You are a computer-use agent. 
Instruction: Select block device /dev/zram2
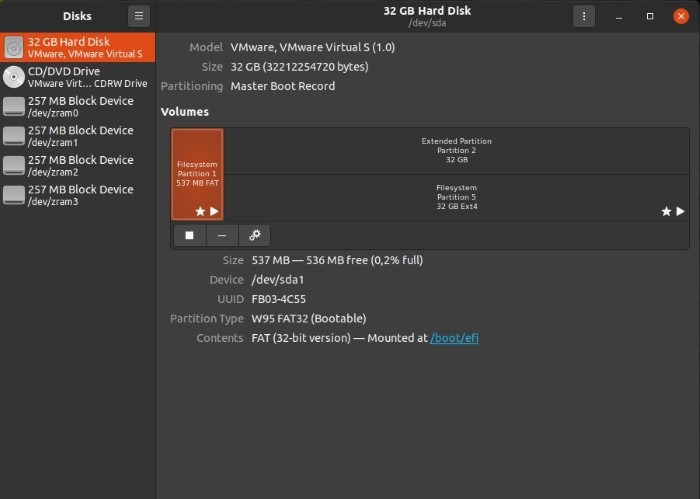[x=78, y=165]
